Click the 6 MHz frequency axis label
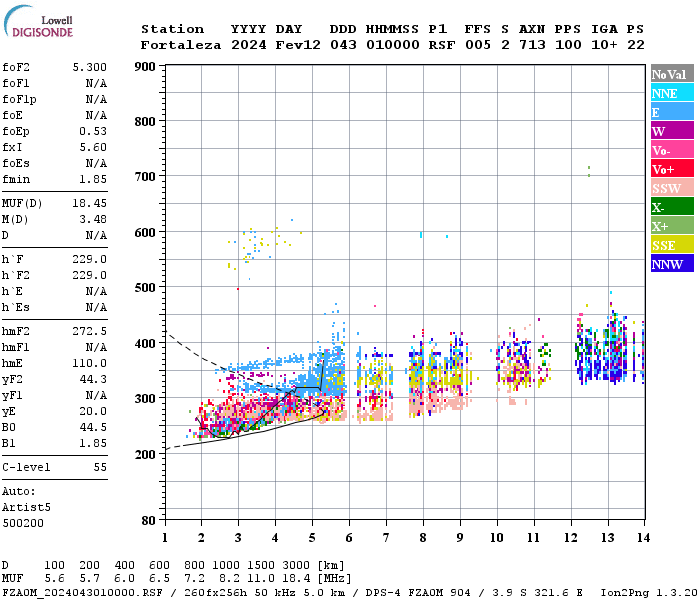 click(349, 538)
